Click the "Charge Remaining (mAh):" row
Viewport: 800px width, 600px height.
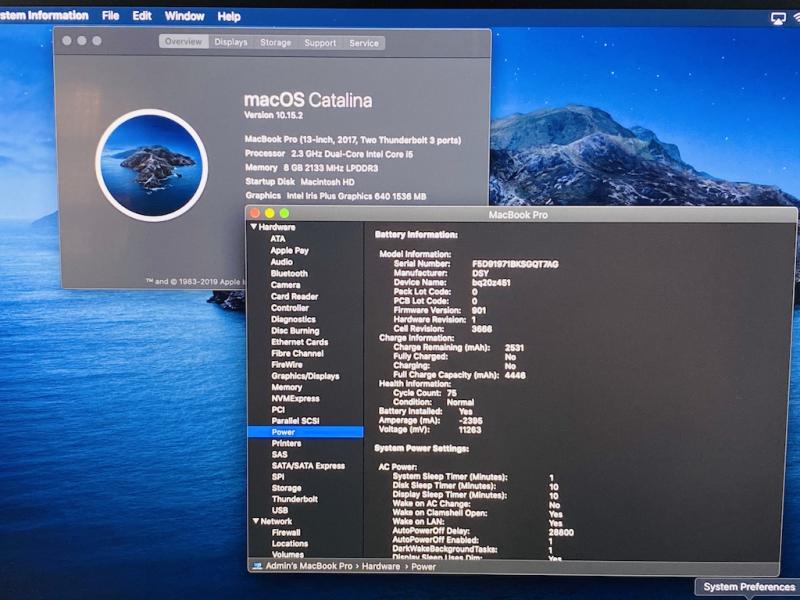pyautogui.click(x=459, y=347)
